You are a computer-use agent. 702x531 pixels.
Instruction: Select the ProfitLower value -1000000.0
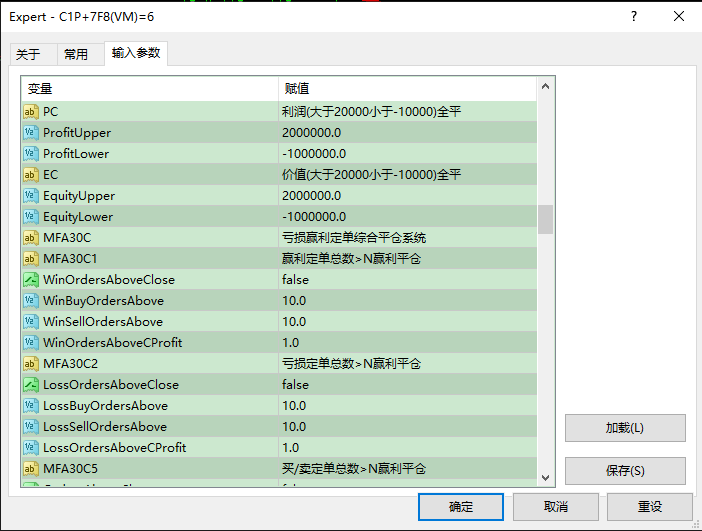point(314,154)
